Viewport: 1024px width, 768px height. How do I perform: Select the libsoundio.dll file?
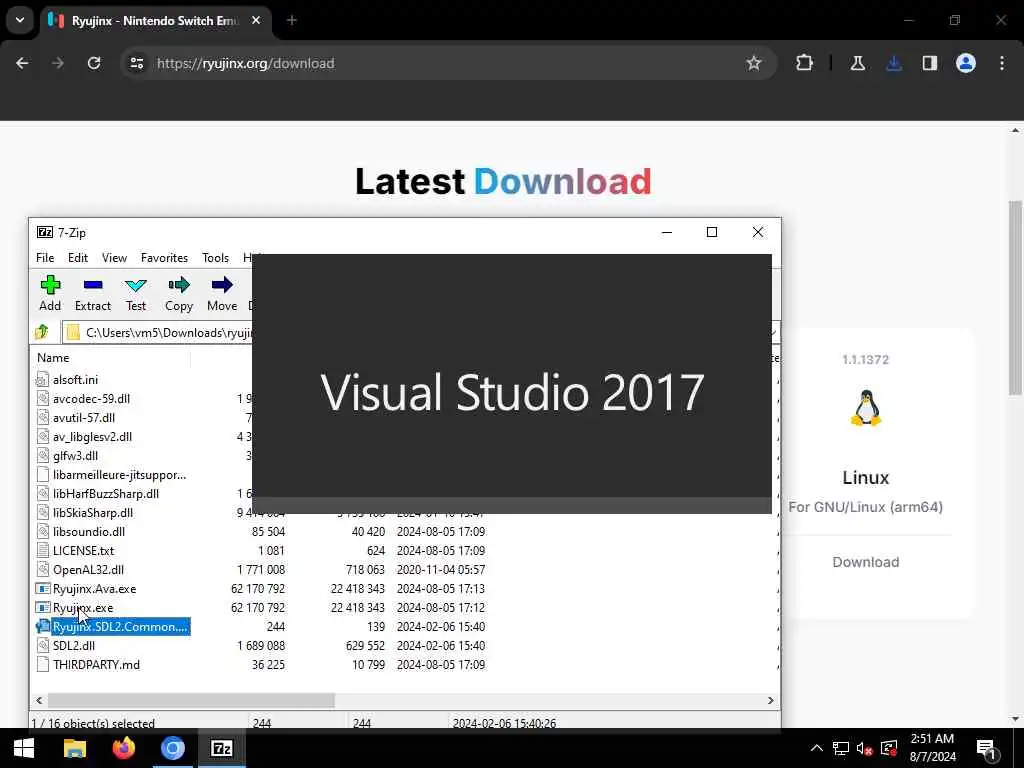point(89,532)
